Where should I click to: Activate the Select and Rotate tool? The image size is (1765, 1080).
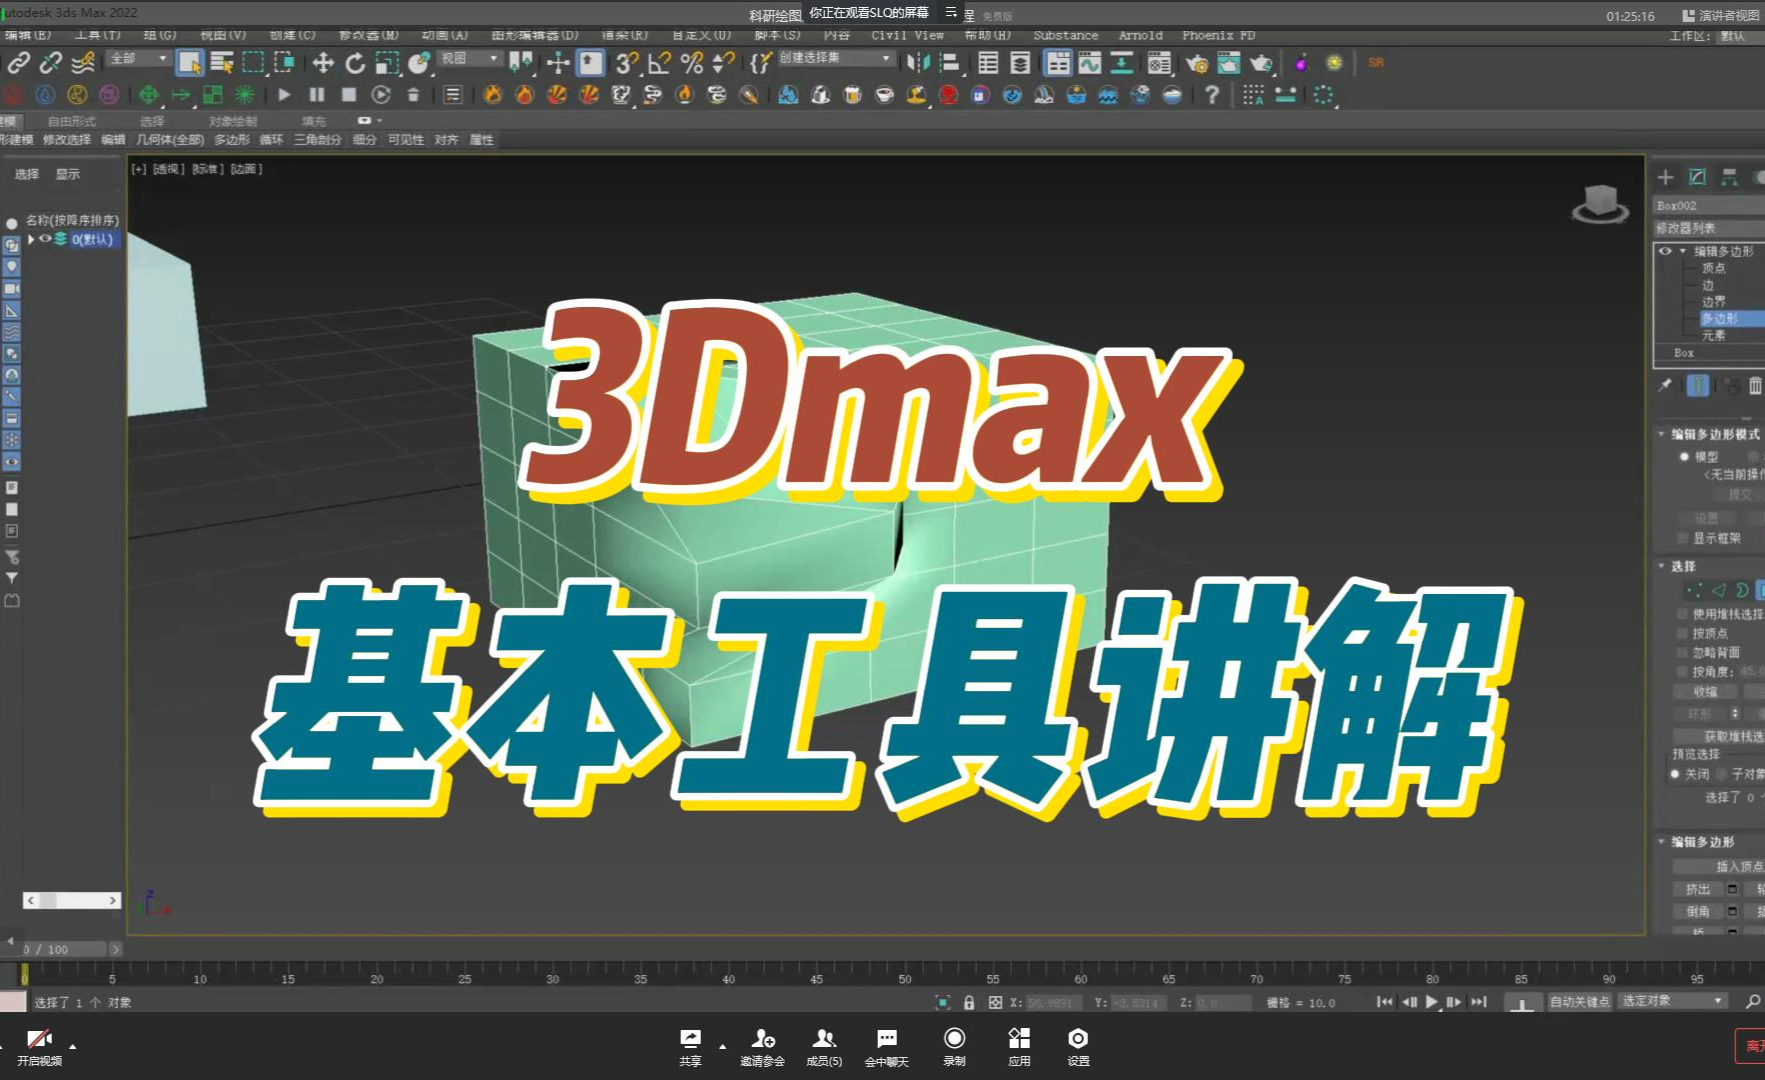356,62
